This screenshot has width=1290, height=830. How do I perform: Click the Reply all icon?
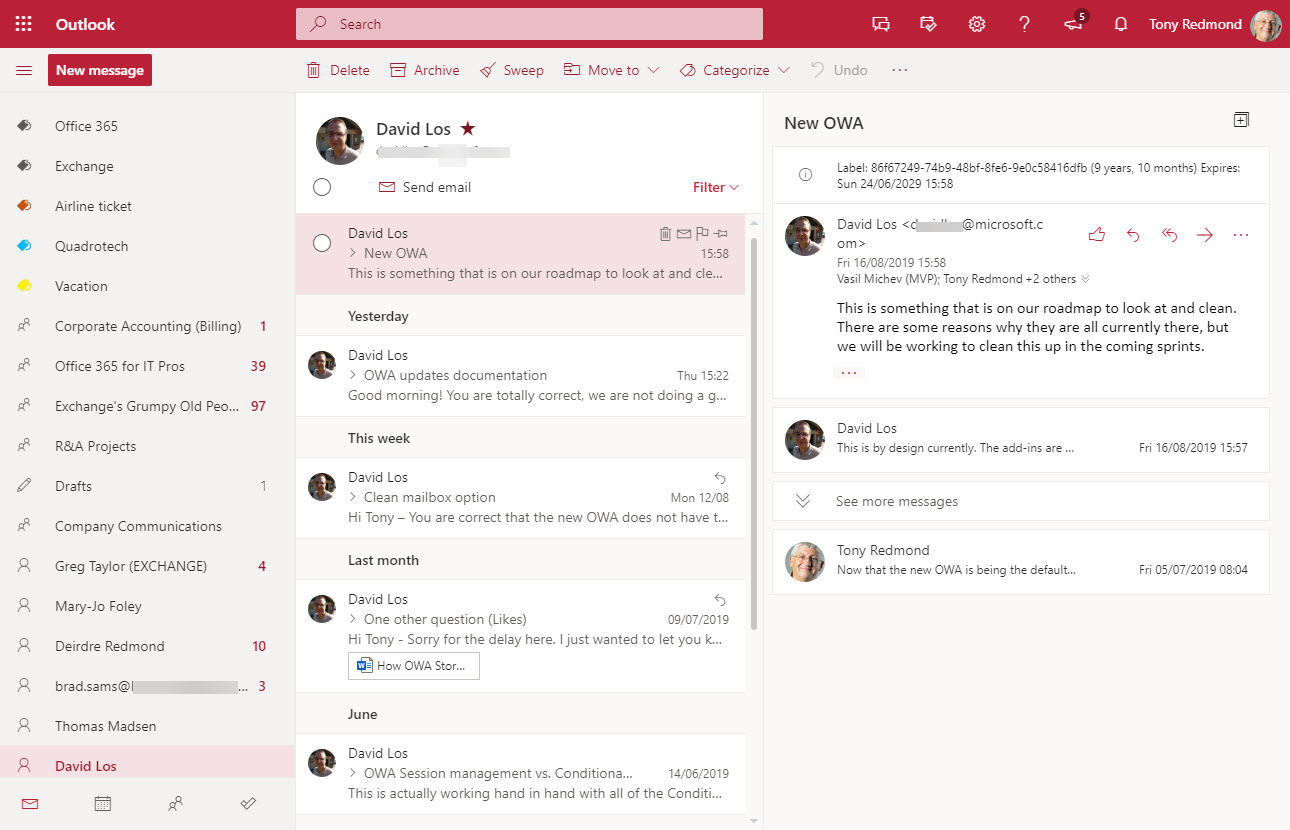(x=1169, y=235)
